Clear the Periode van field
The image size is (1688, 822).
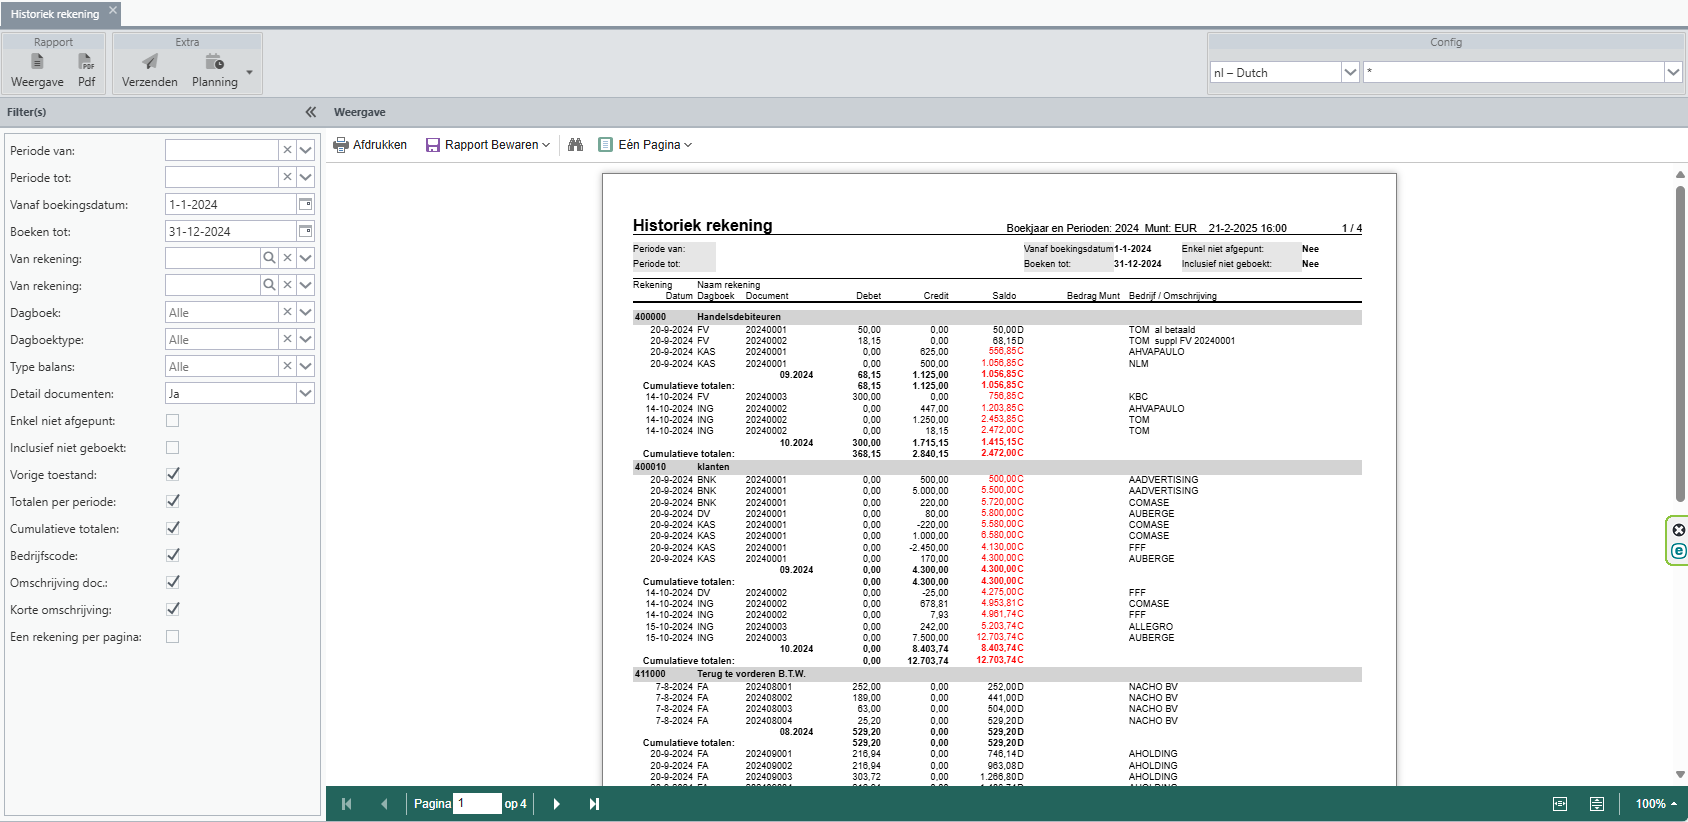(x=287, y=150)
